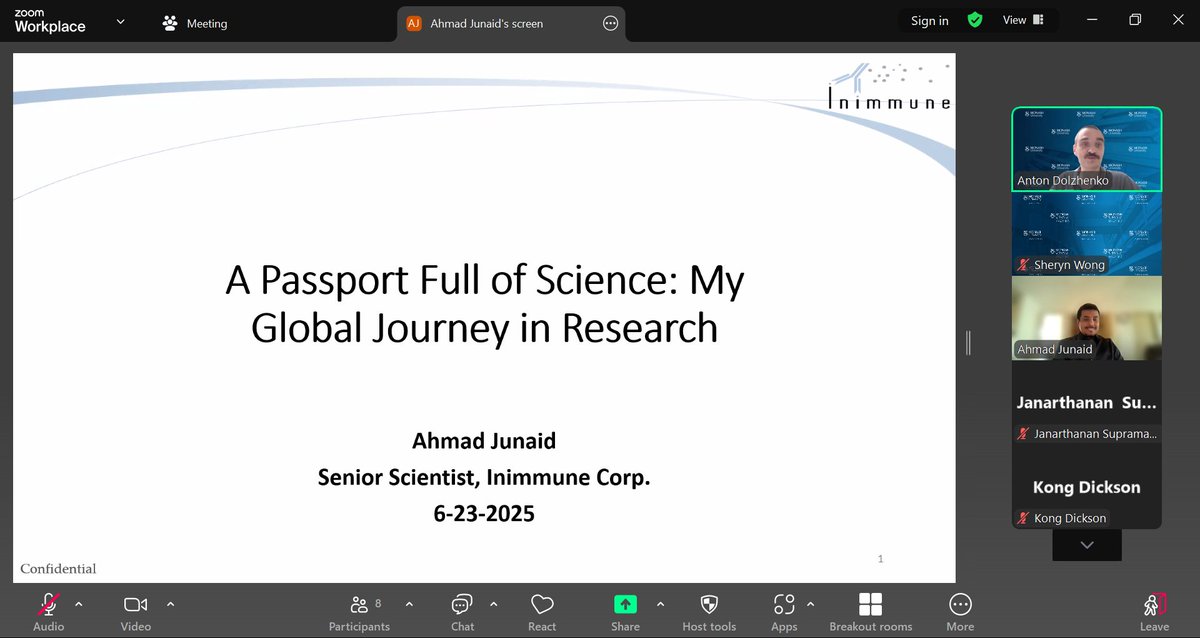This screenshot has height=638, width=1200.
Task: Open the View layout menu
Action: click(x=1023, y=20)
